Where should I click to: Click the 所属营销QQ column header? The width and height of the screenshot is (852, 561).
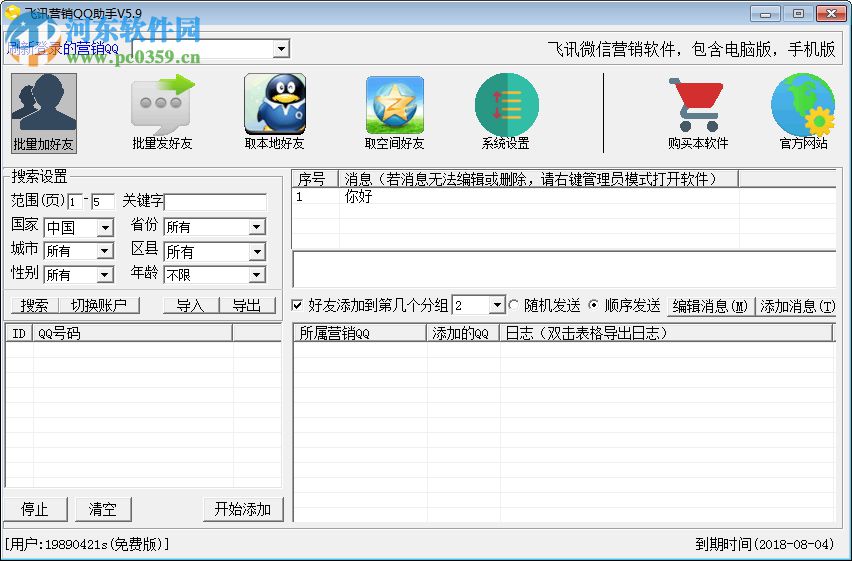[x=360, y=333]
